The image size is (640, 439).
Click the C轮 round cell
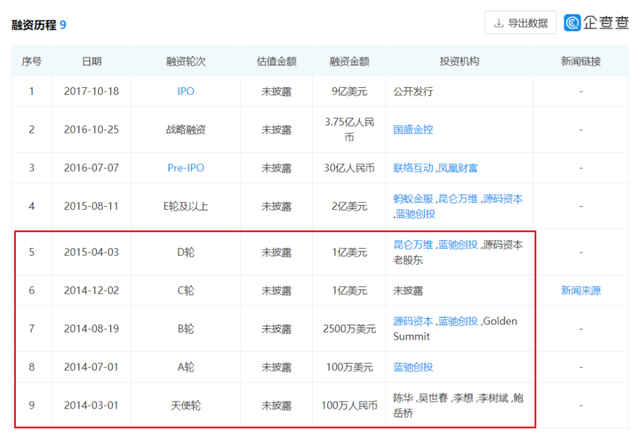[x=186, y=290]
